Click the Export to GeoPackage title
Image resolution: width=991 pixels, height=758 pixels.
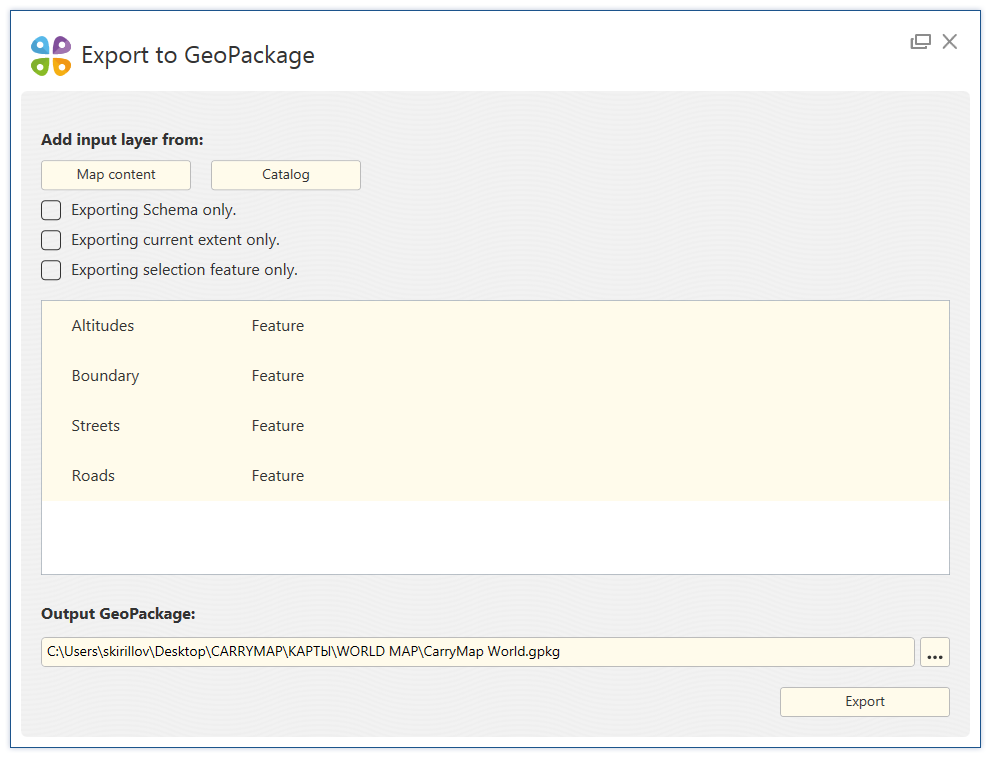tap(198, 56)
